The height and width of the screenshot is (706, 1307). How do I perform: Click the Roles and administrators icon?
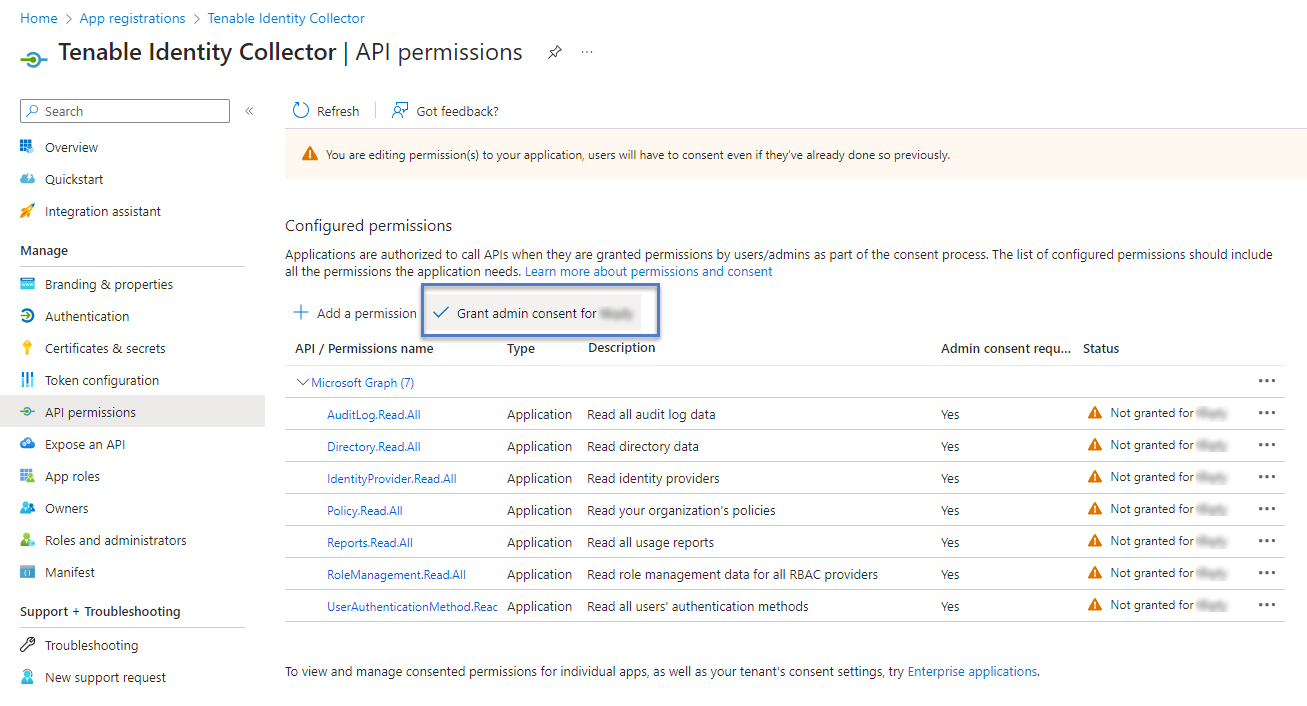click(27, 540)
